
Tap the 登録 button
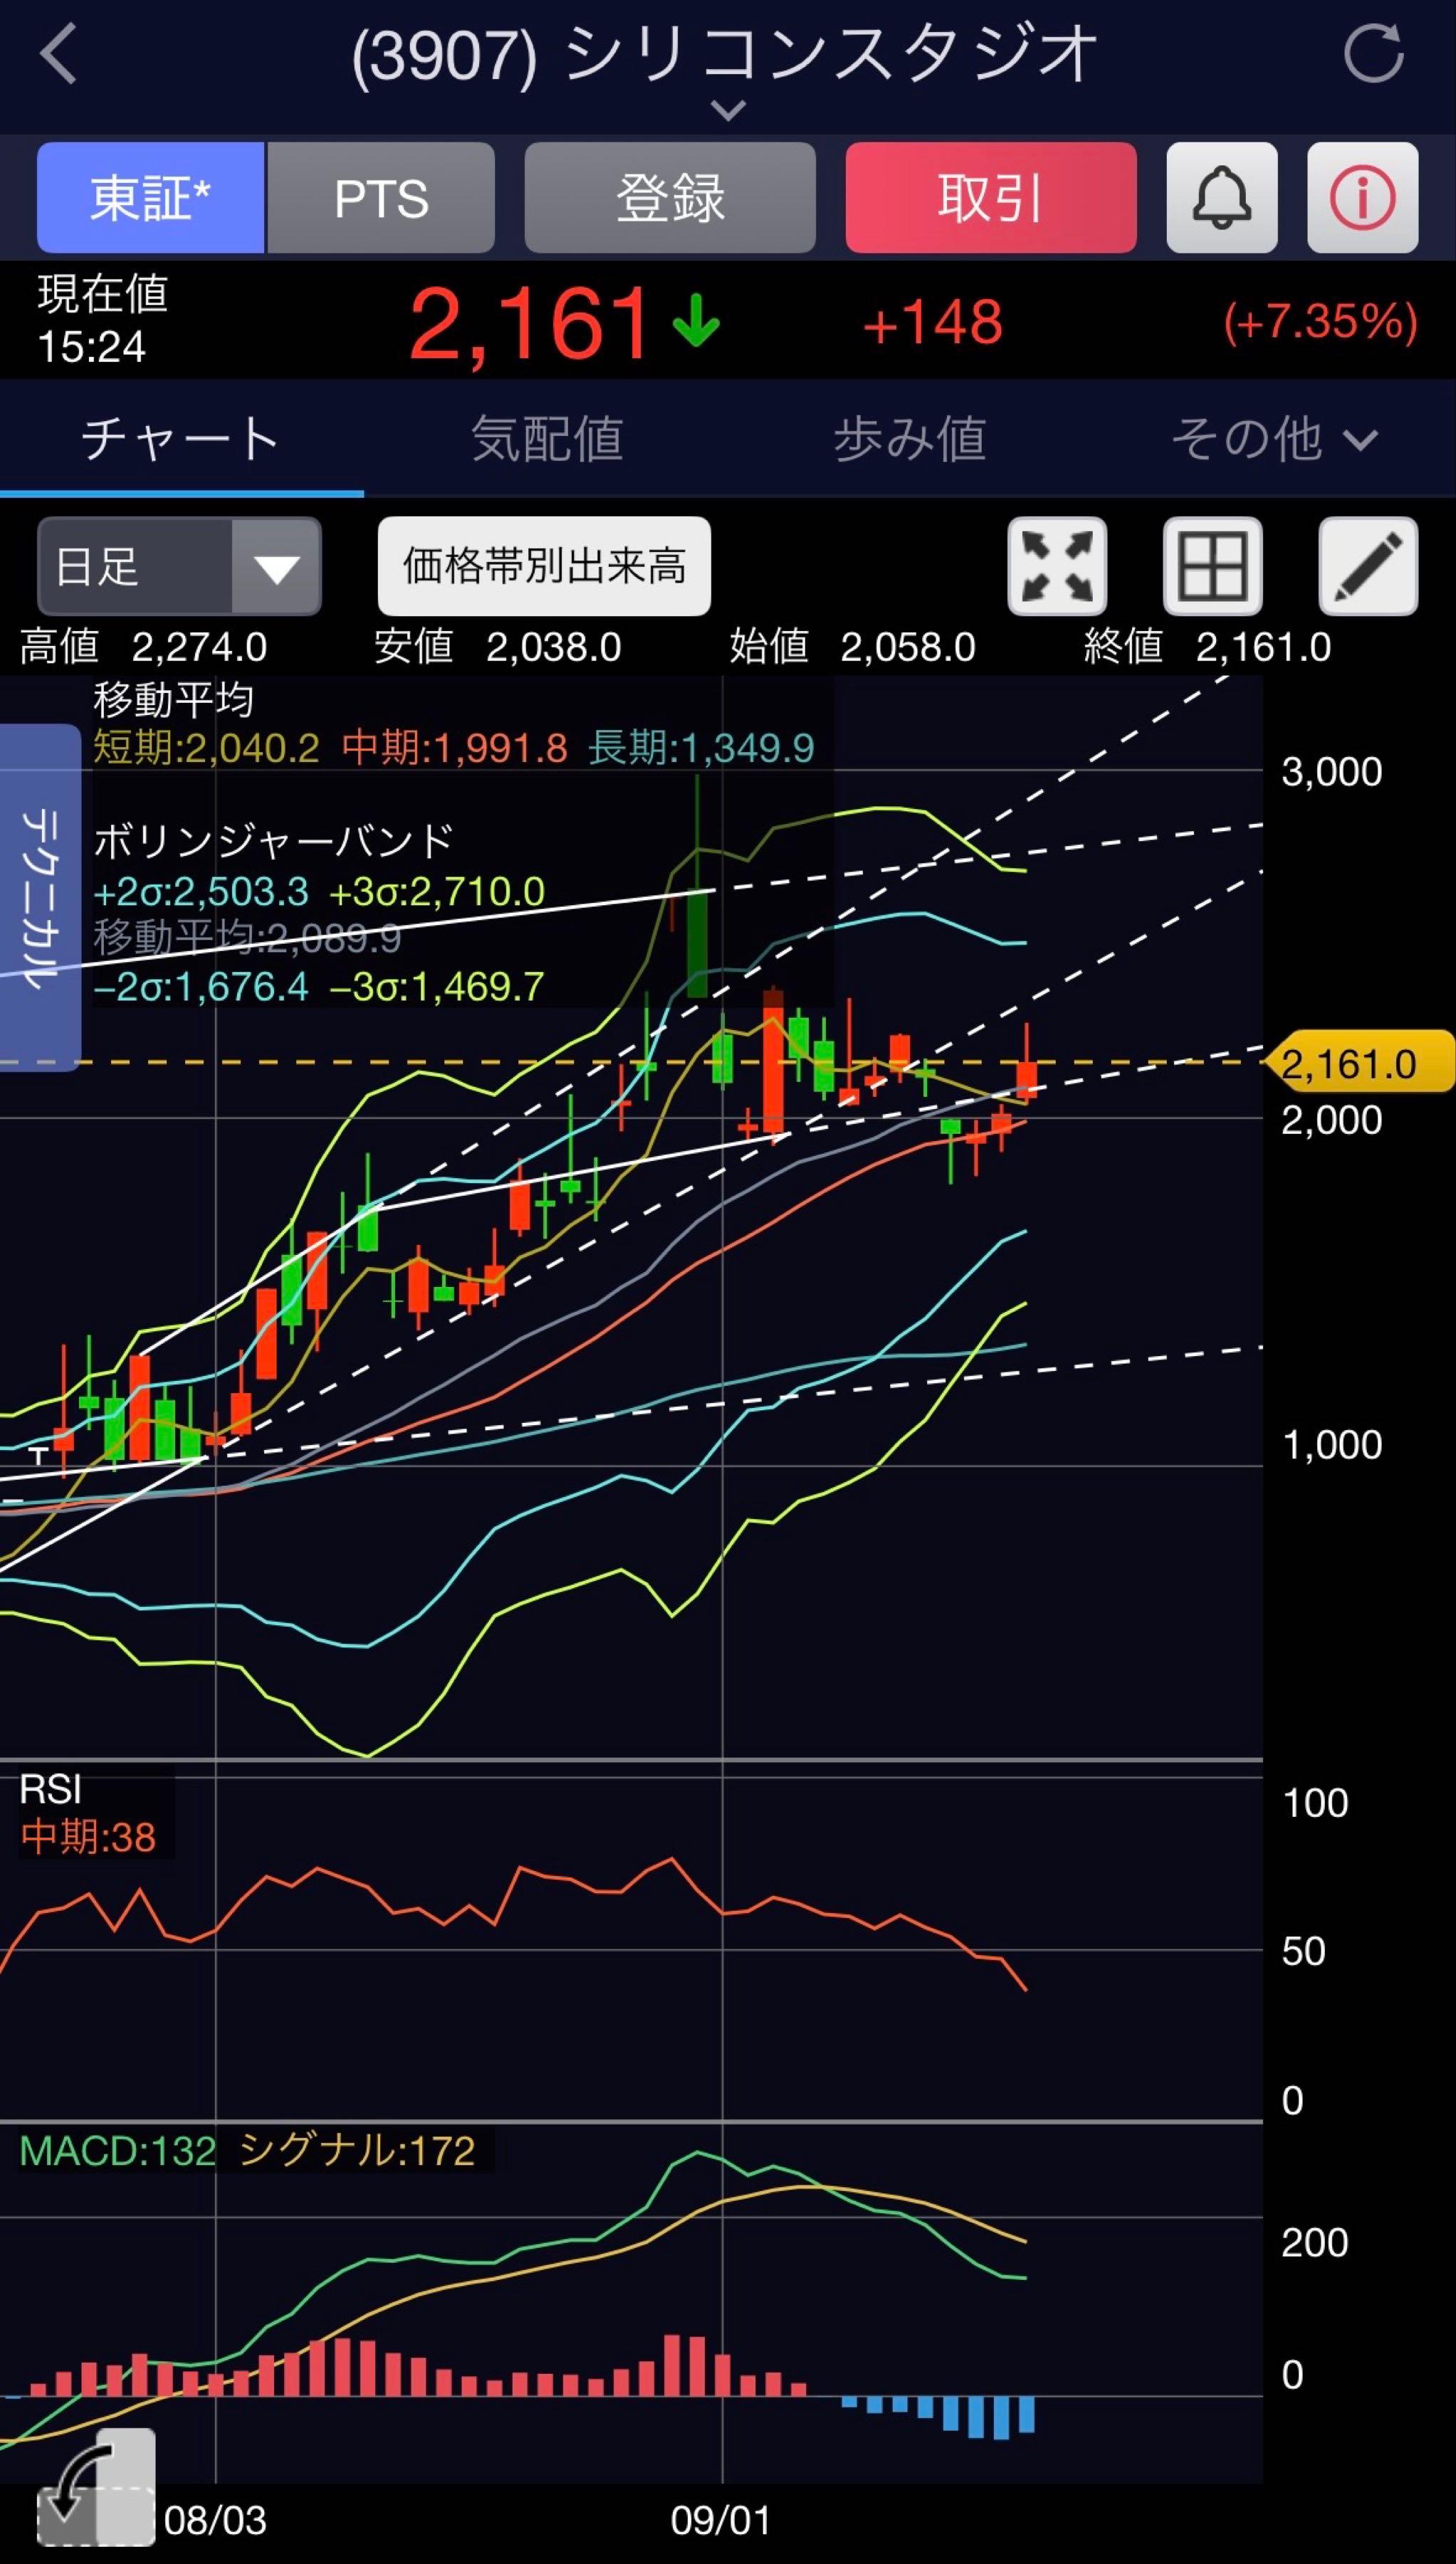point(670,197)
